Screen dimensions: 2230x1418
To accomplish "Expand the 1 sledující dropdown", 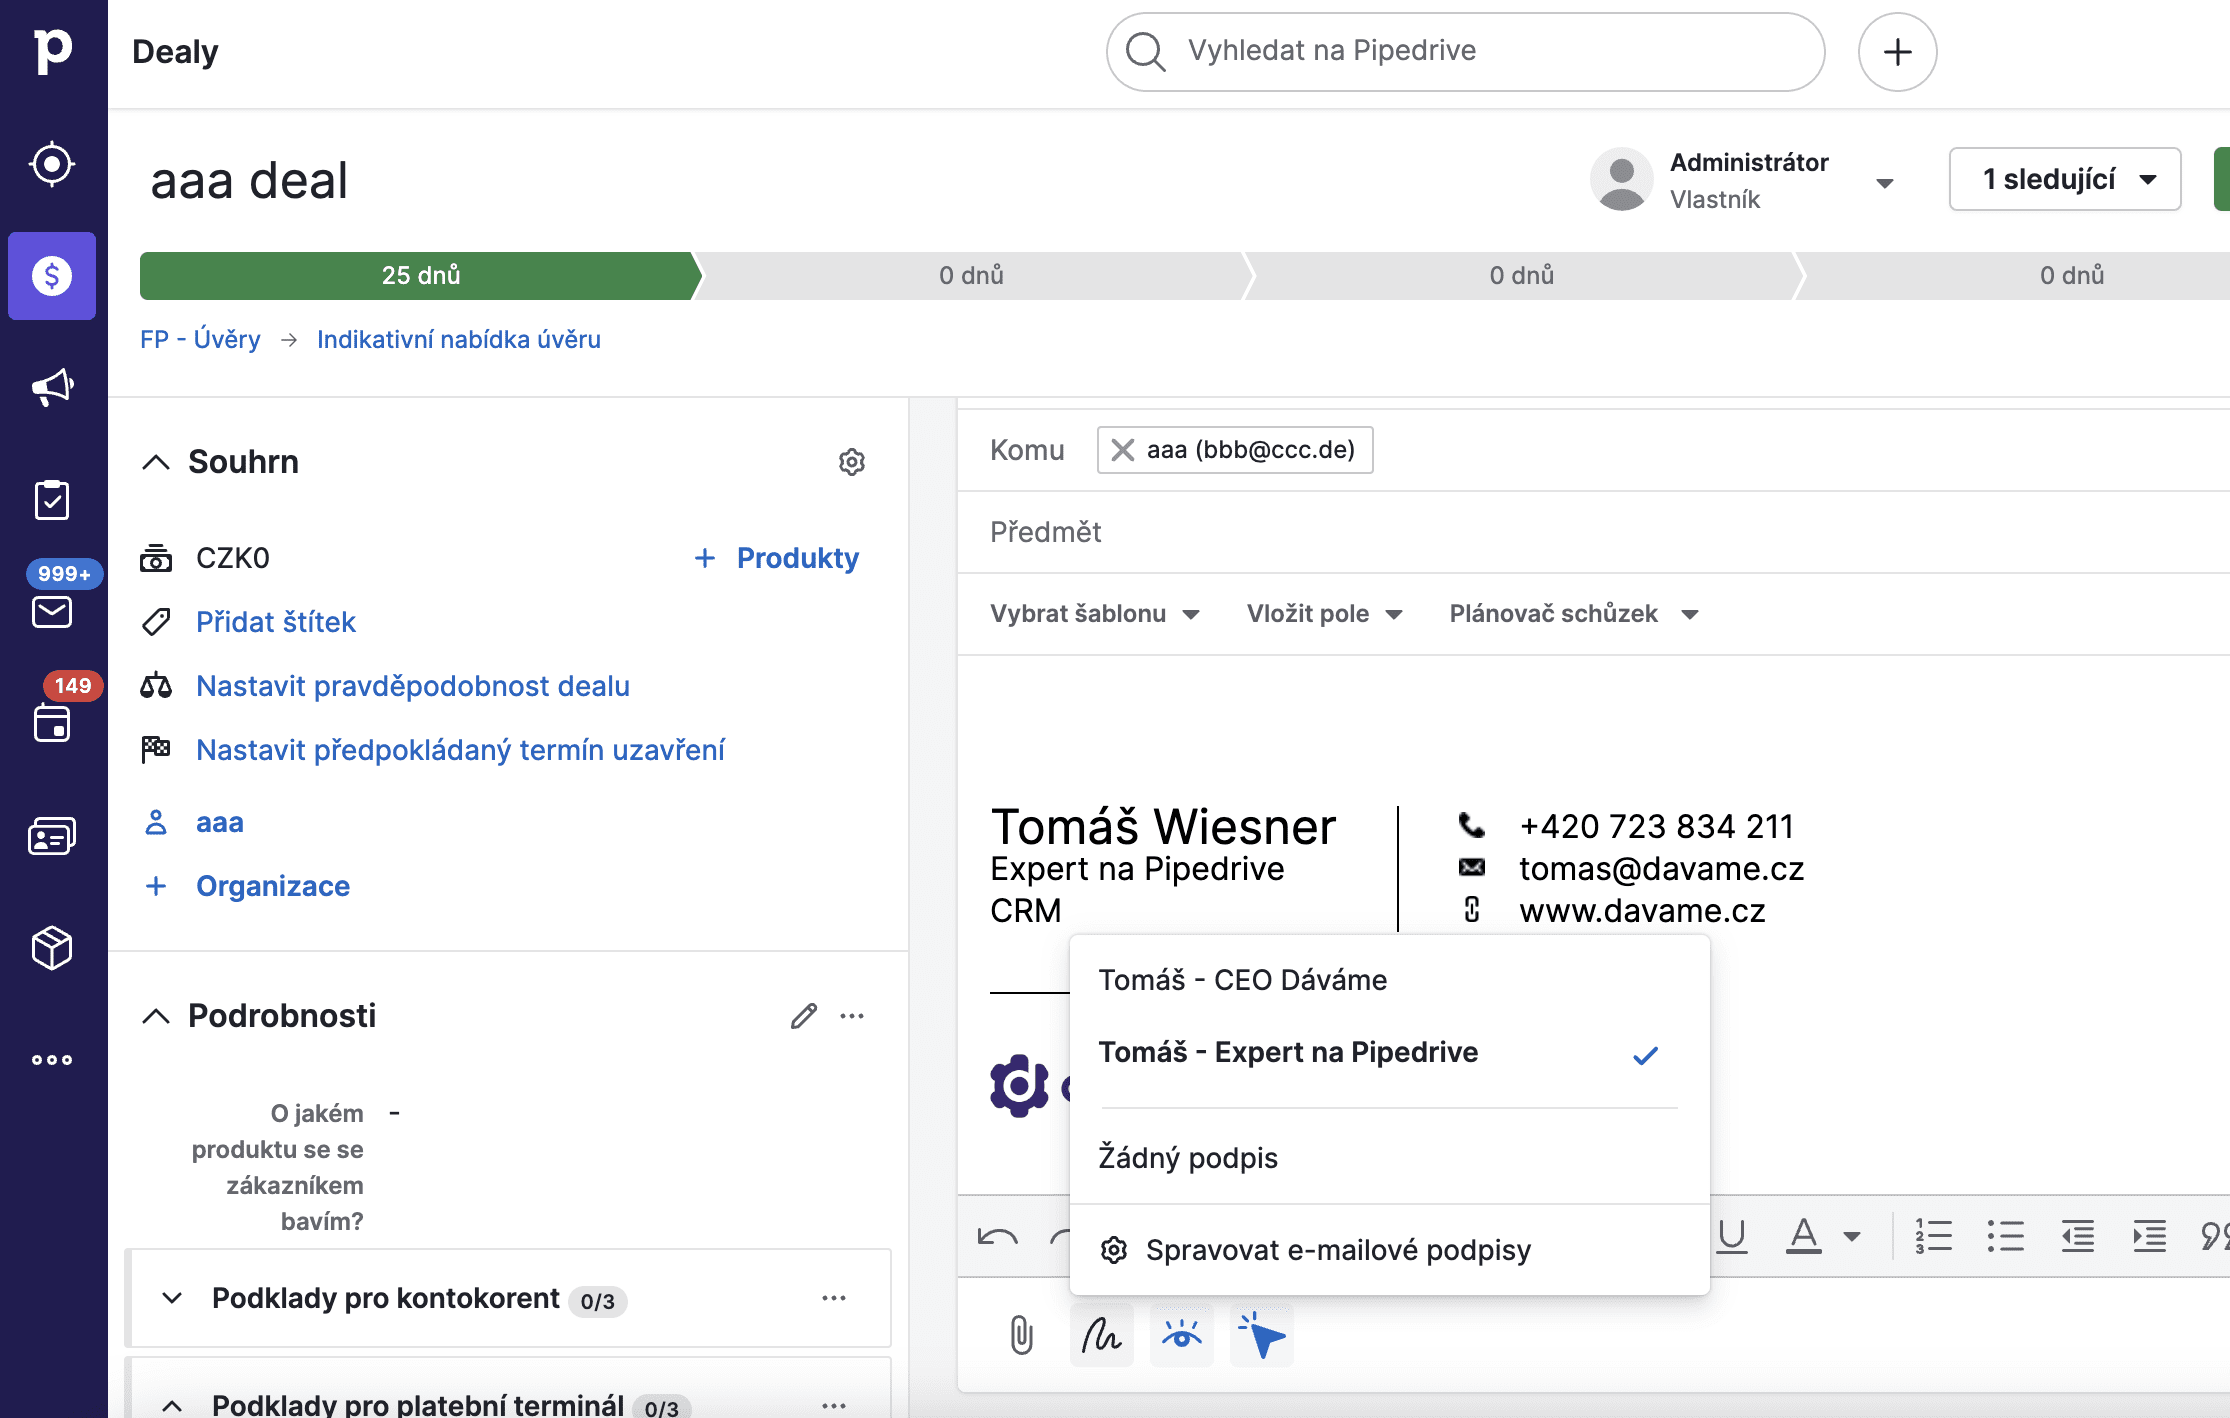I will (x=2064, y=180).
